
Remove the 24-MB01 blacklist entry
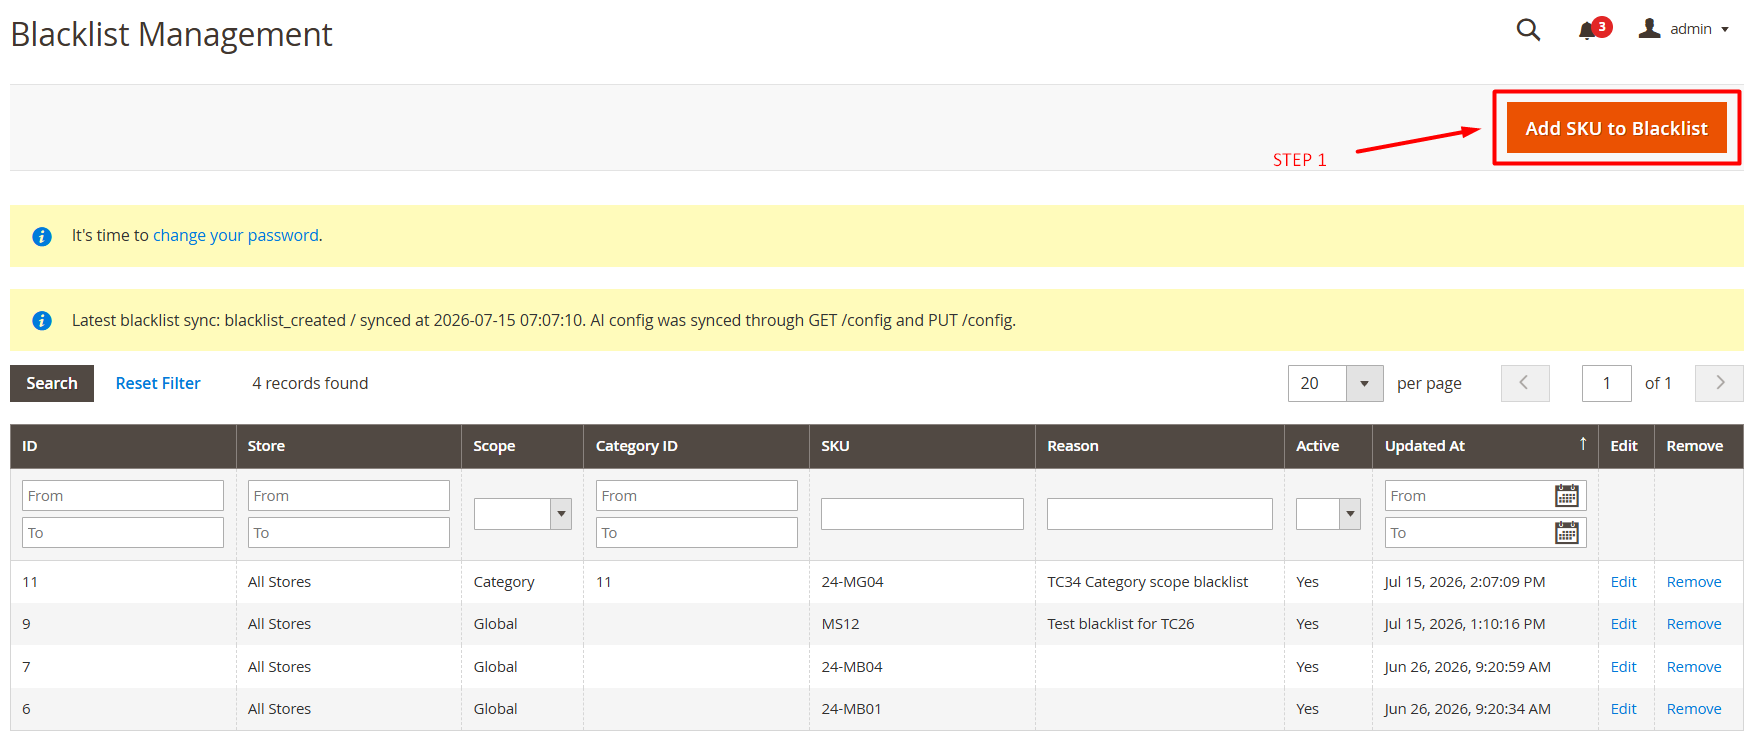click(1694, 709)
